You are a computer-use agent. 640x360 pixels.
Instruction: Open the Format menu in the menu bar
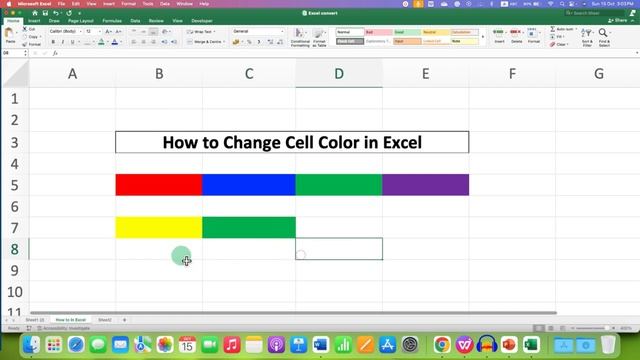point(129,4)
